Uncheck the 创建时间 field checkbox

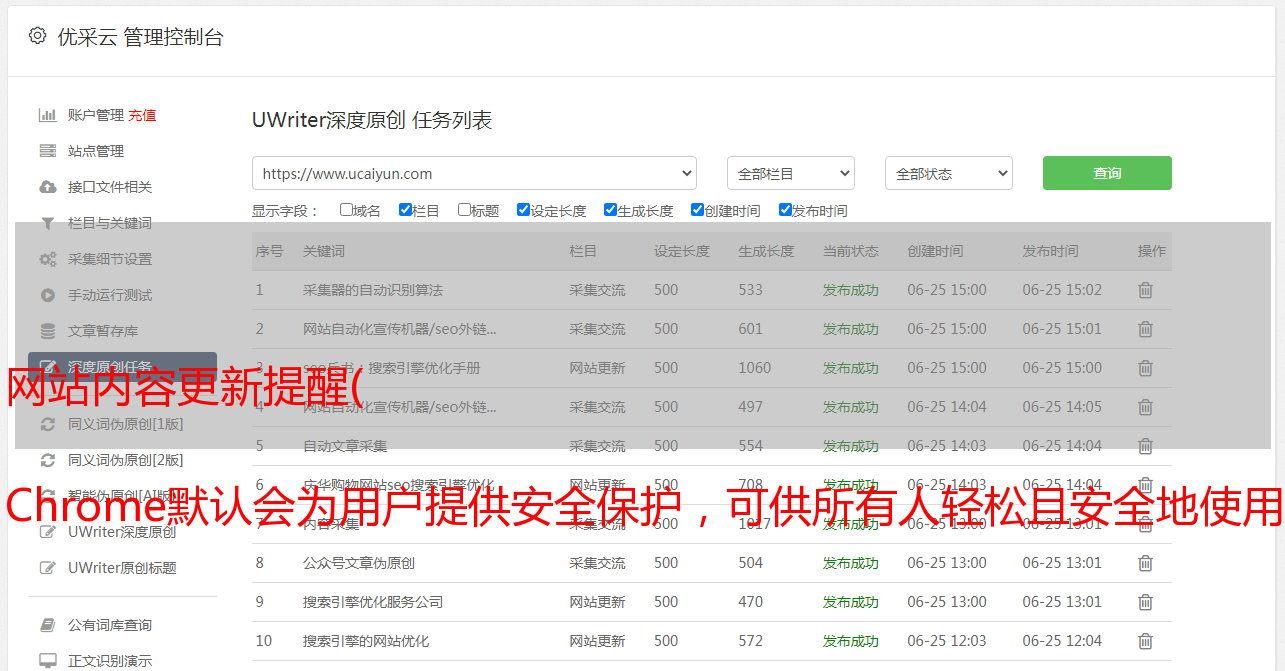[x=697, y=210]
